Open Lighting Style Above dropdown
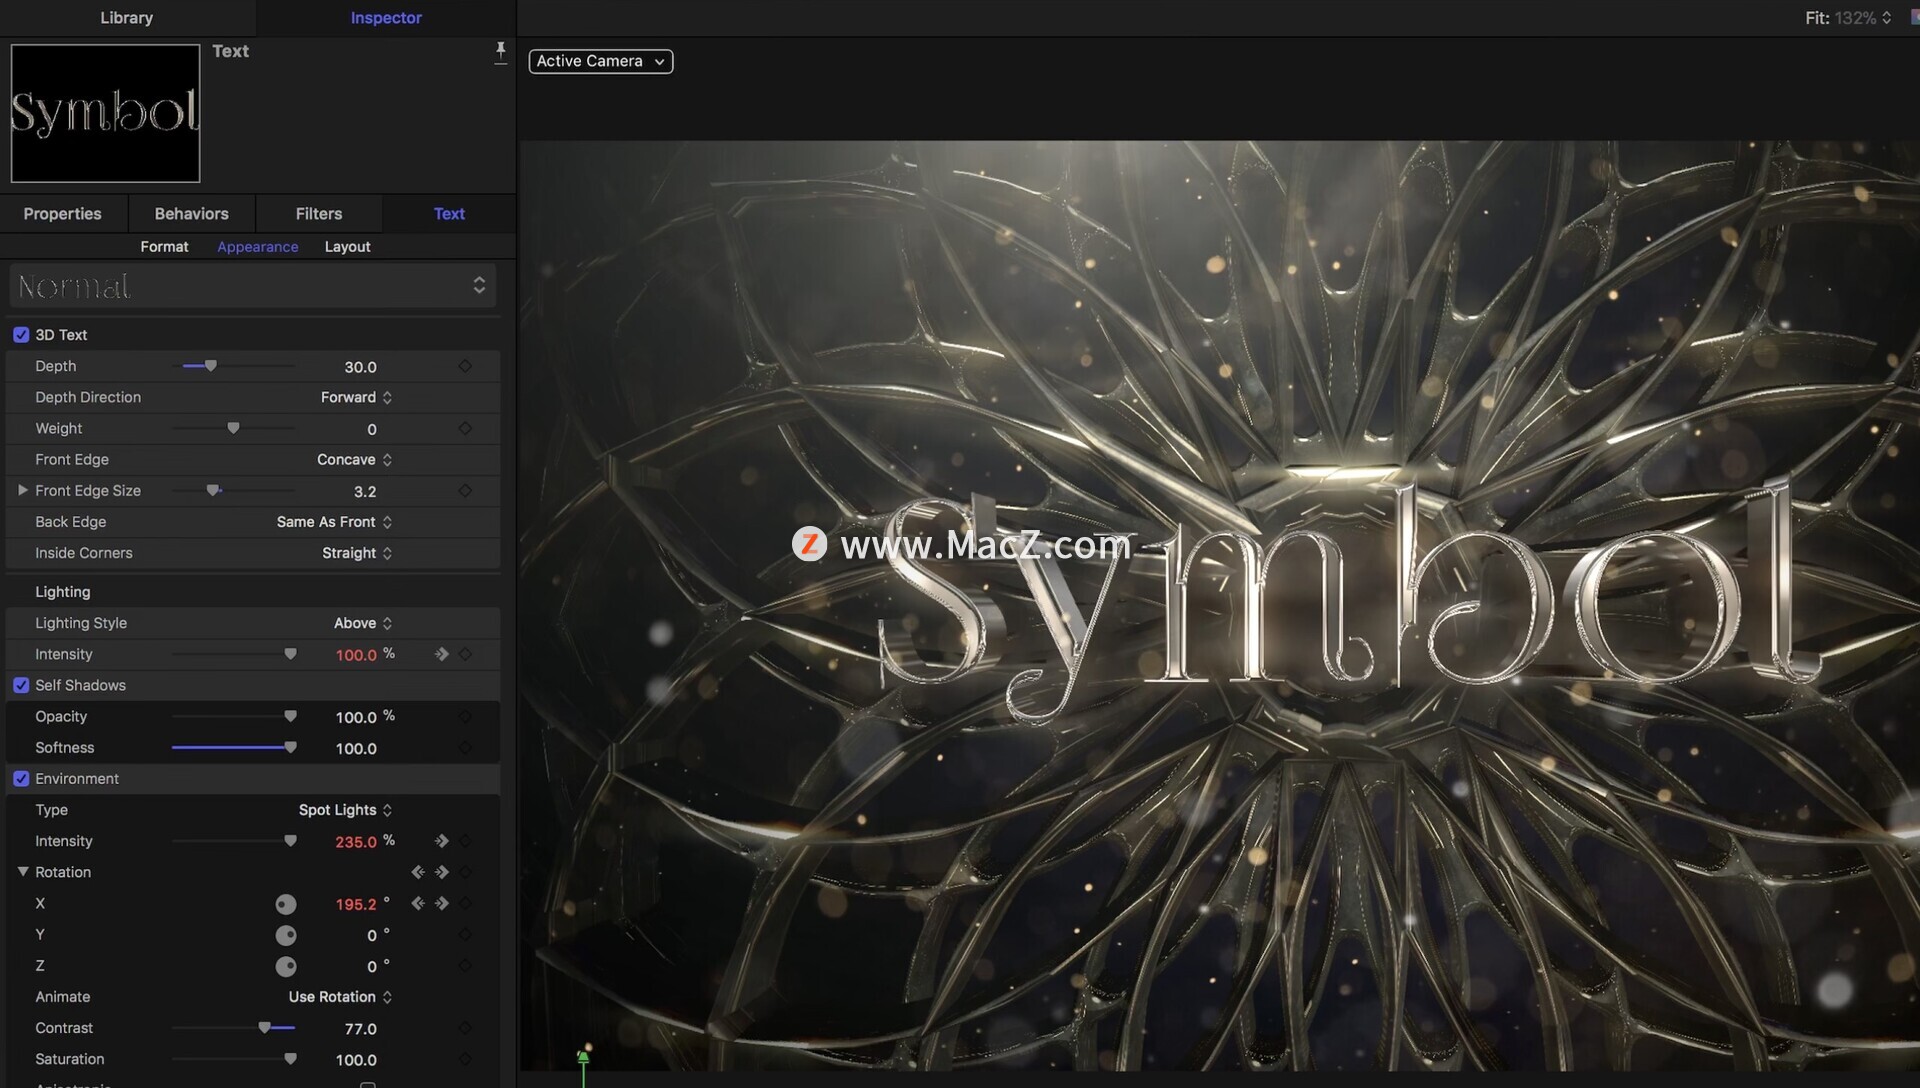This screenshot has height=1088, width=1920. coord(363,622)
